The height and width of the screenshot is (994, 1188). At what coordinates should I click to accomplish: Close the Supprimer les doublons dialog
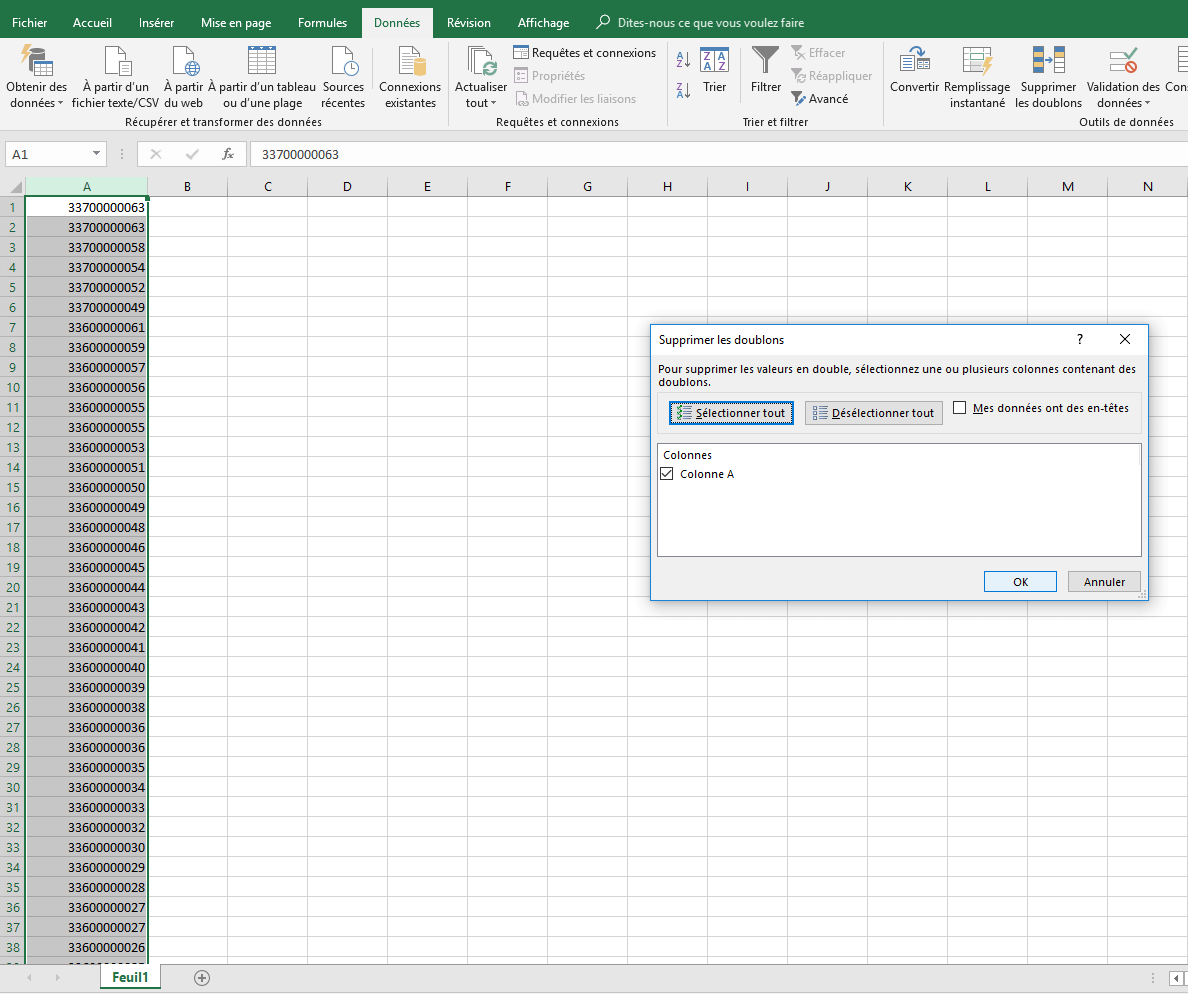coord(1124,339)
